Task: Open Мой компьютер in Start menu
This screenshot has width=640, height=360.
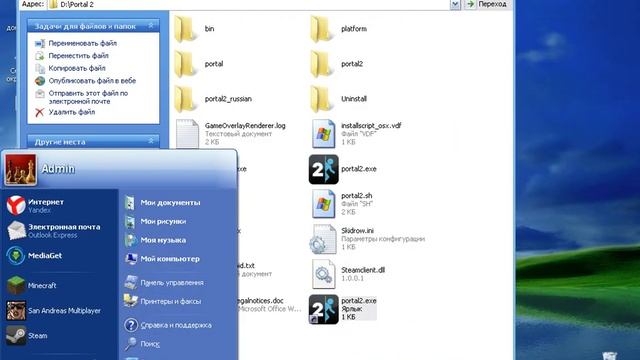Action: pyautogui.click(x=162, y=259)
